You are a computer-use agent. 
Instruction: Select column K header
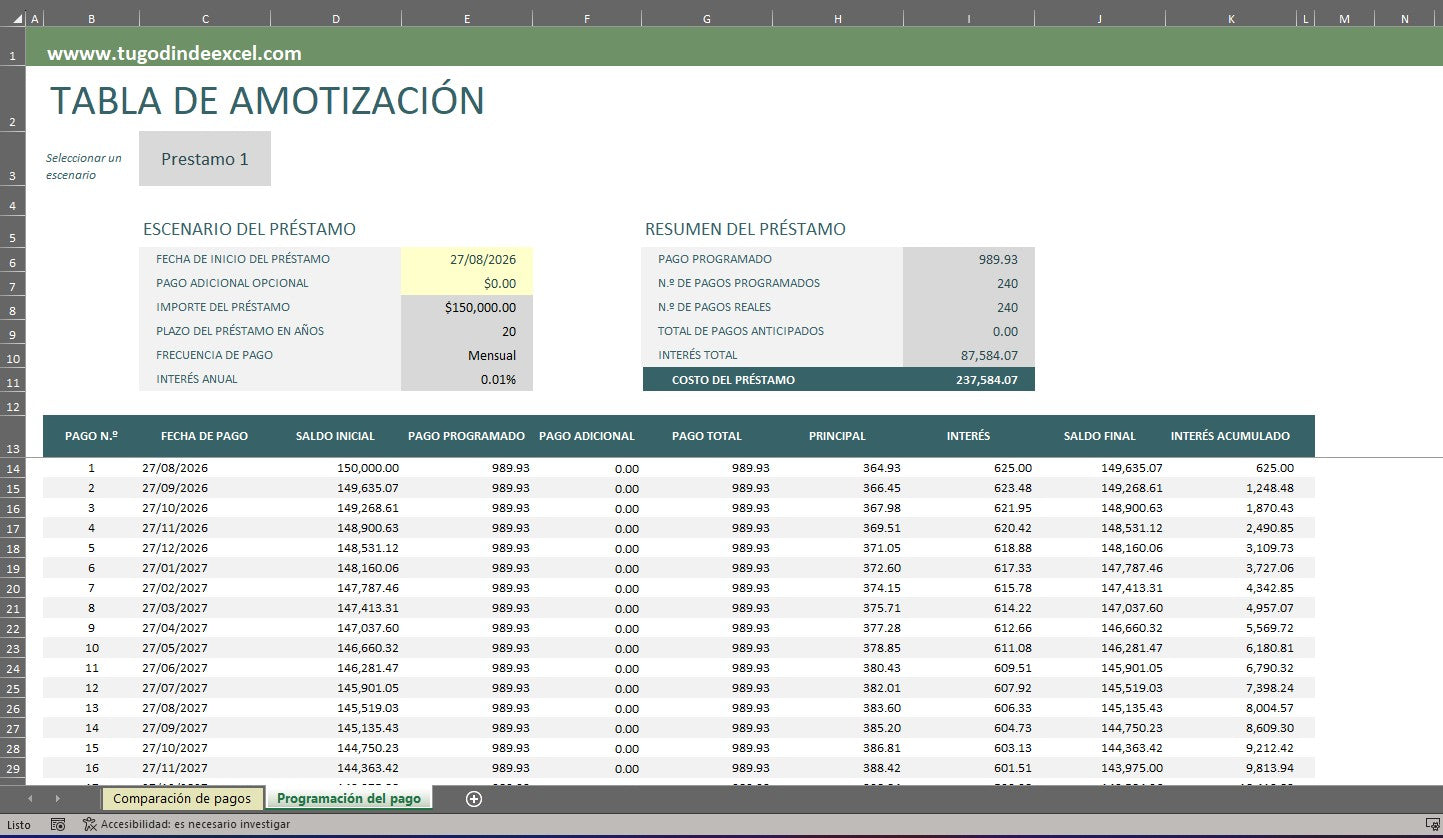1231,18
